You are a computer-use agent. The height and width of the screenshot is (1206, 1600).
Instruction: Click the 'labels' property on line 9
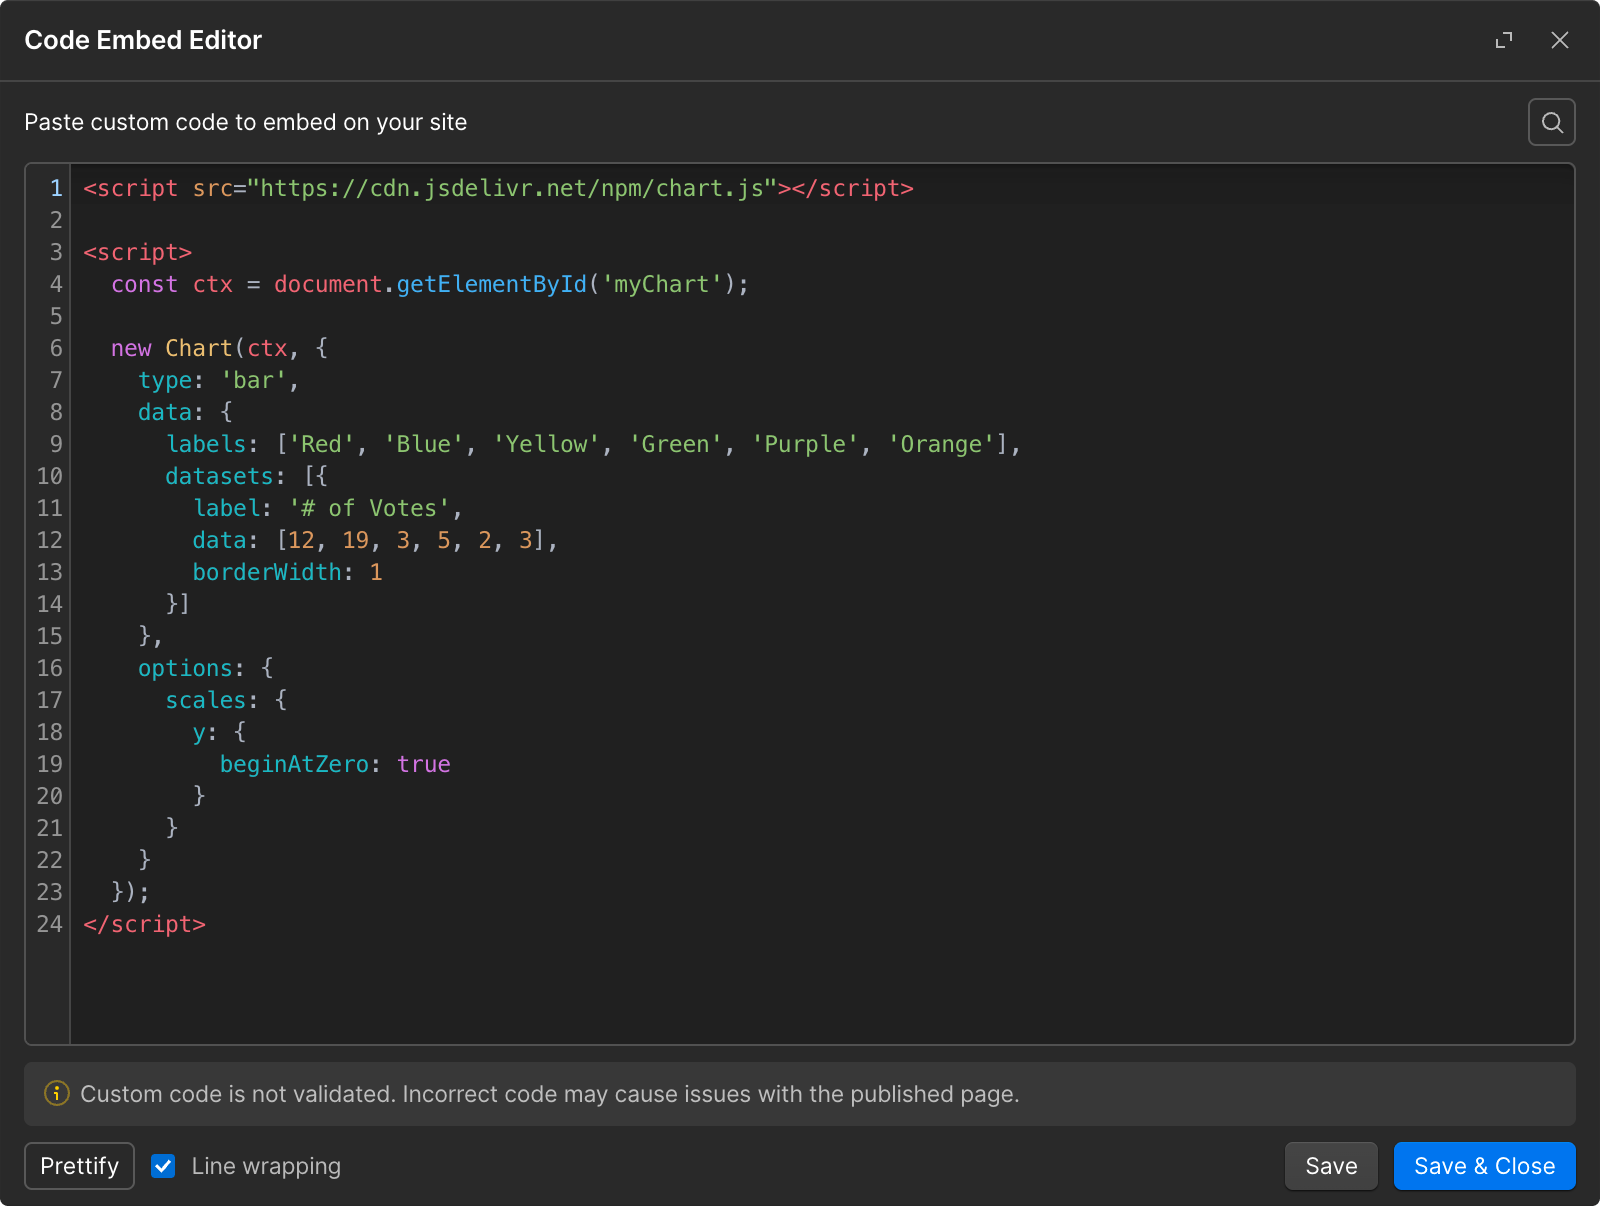[x=206, y=444]
